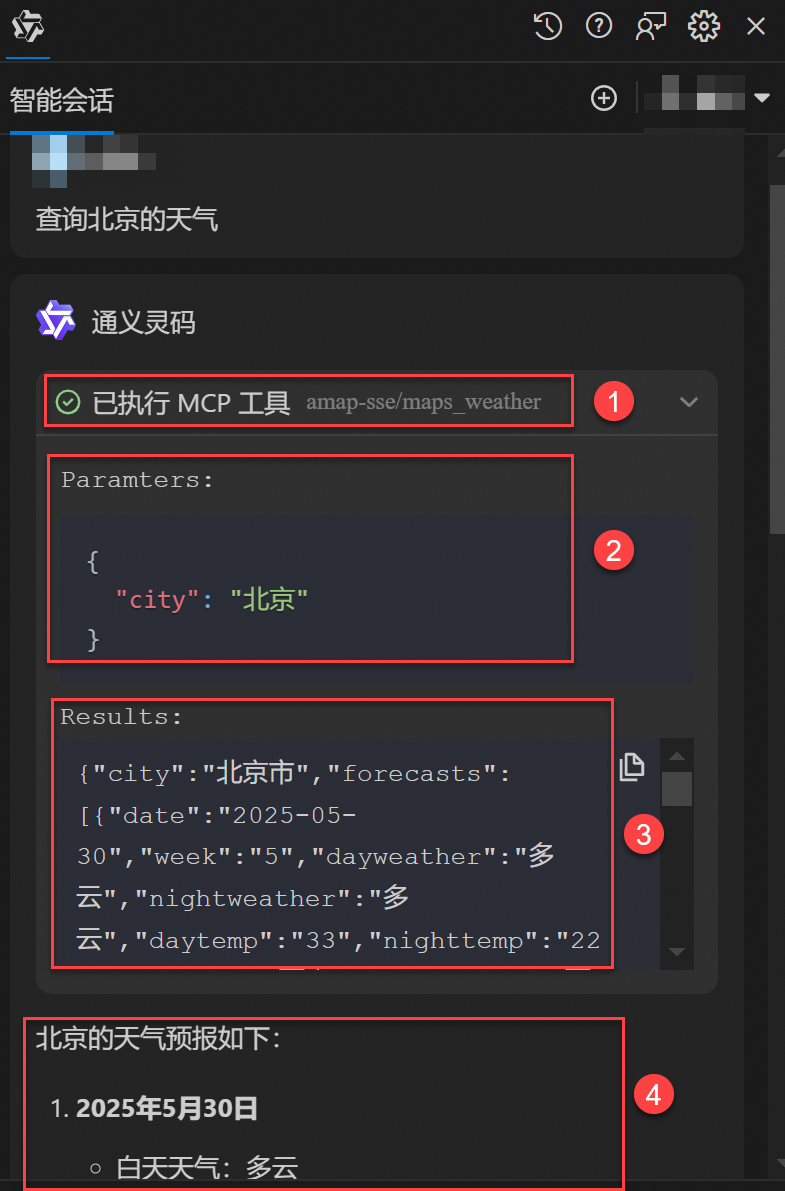Click the down arrow of the Results scrollbar
785x1191 pixels.
click(x=677, y=952)
